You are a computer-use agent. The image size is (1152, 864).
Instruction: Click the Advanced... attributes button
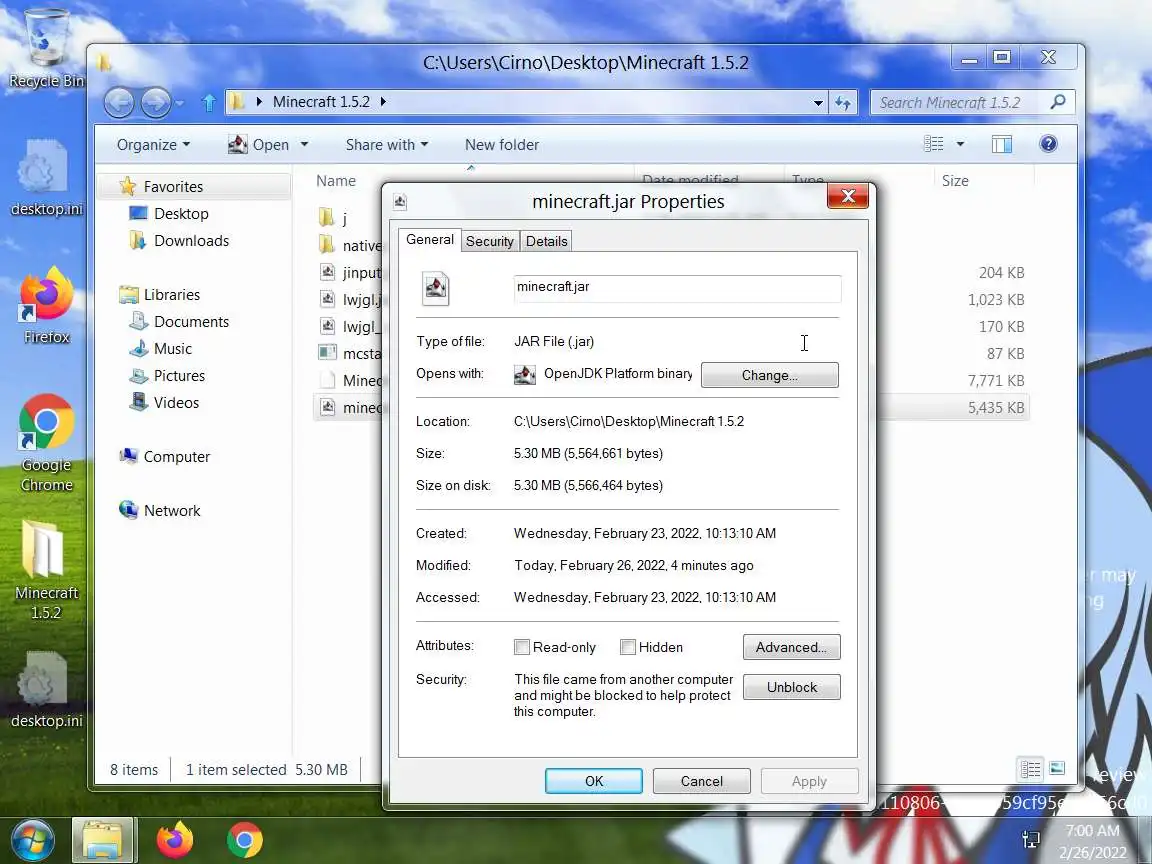click(791, 647)
